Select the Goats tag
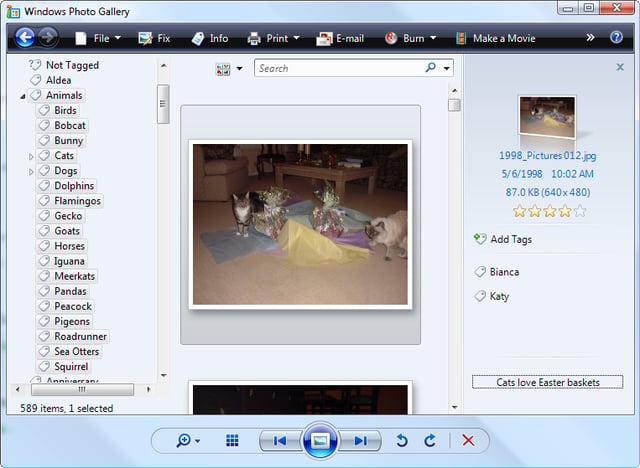The height and width of the screenshot is (468, 640). tap(59, 231)
